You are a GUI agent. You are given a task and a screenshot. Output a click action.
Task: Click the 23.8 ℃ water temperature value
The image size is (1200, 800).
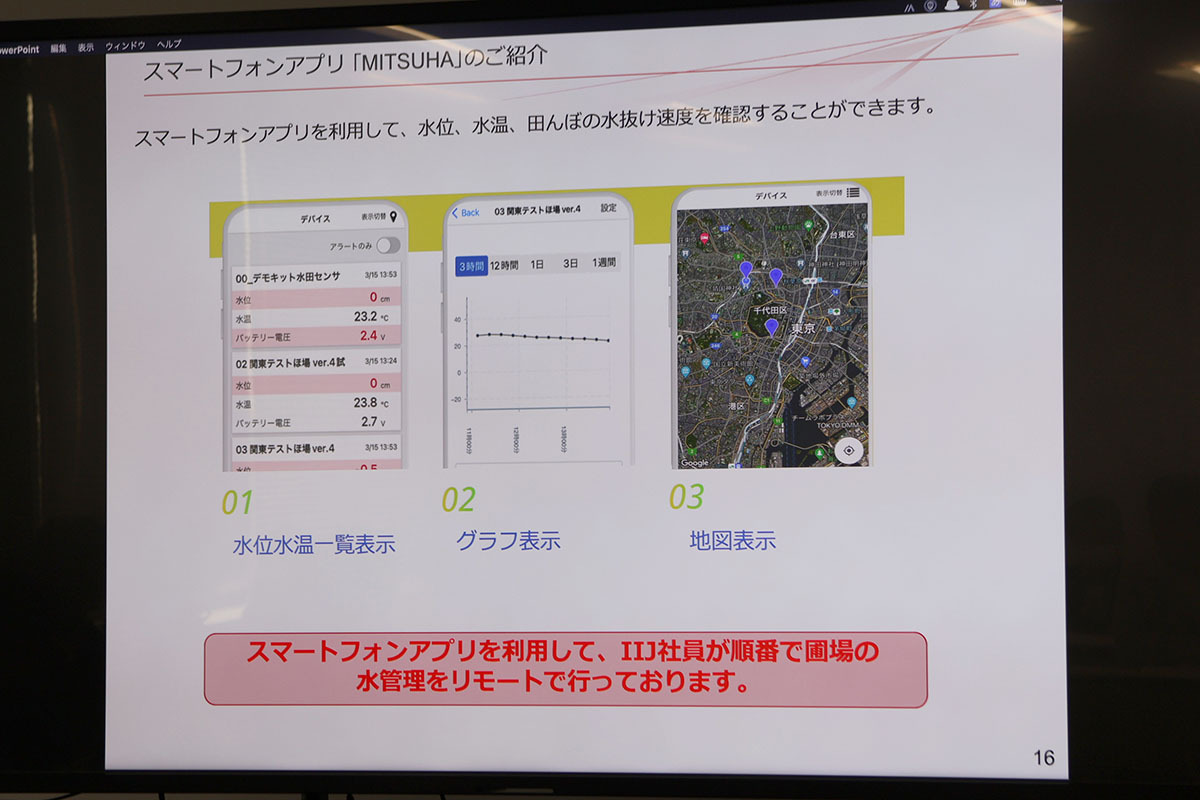372,403
